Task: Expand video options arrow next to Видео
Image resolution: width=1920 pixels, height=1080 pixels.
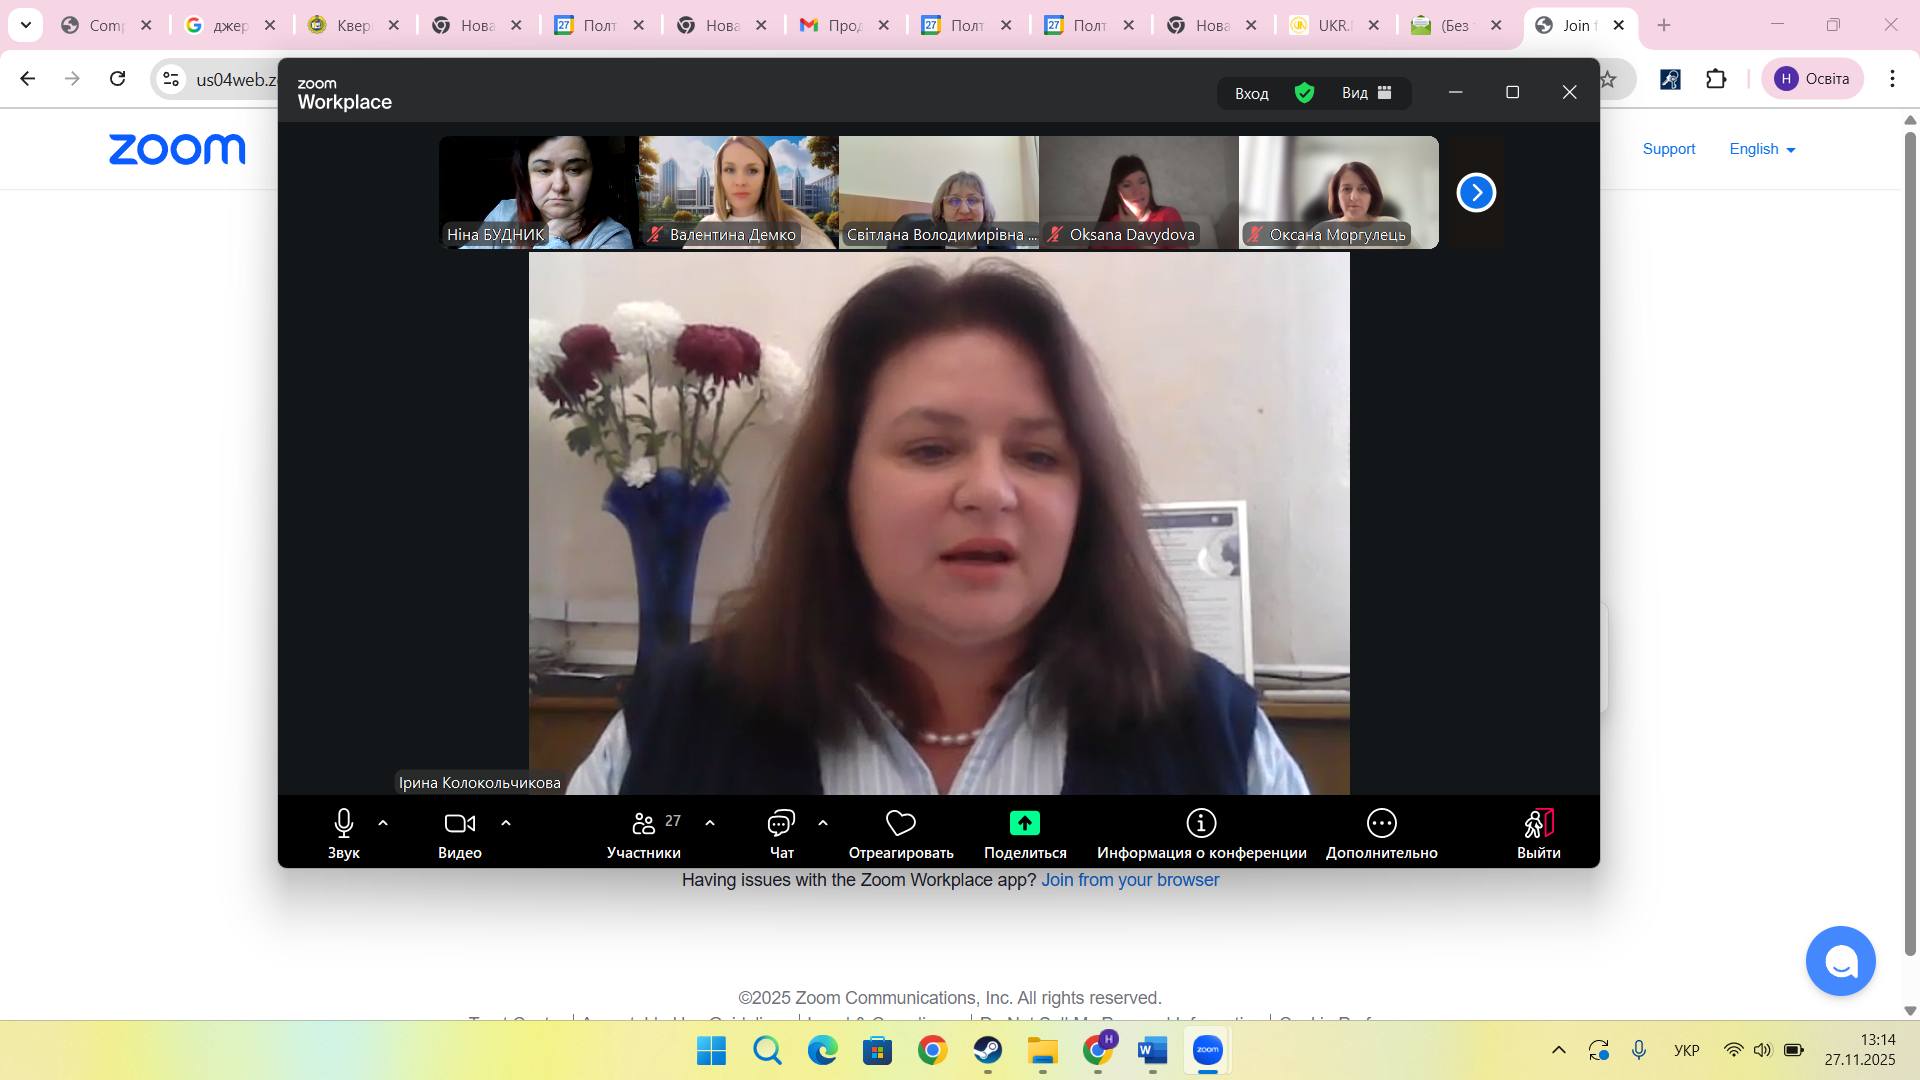Action: [x=506, y=823]
